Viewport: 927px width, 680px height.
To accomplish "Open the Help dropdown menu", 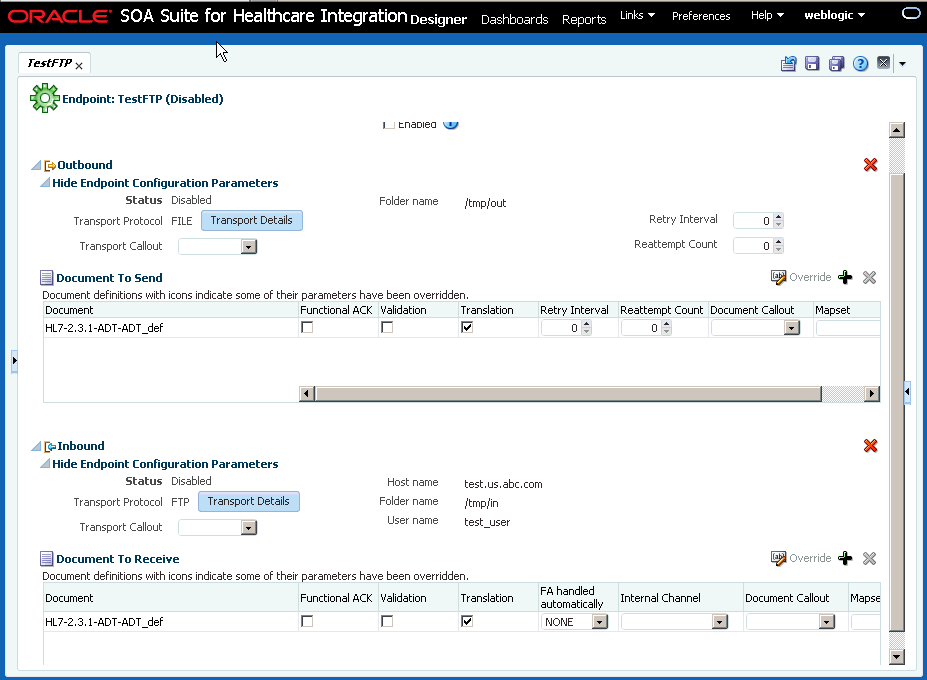I will pyautogui.click(x=767, y=15).
